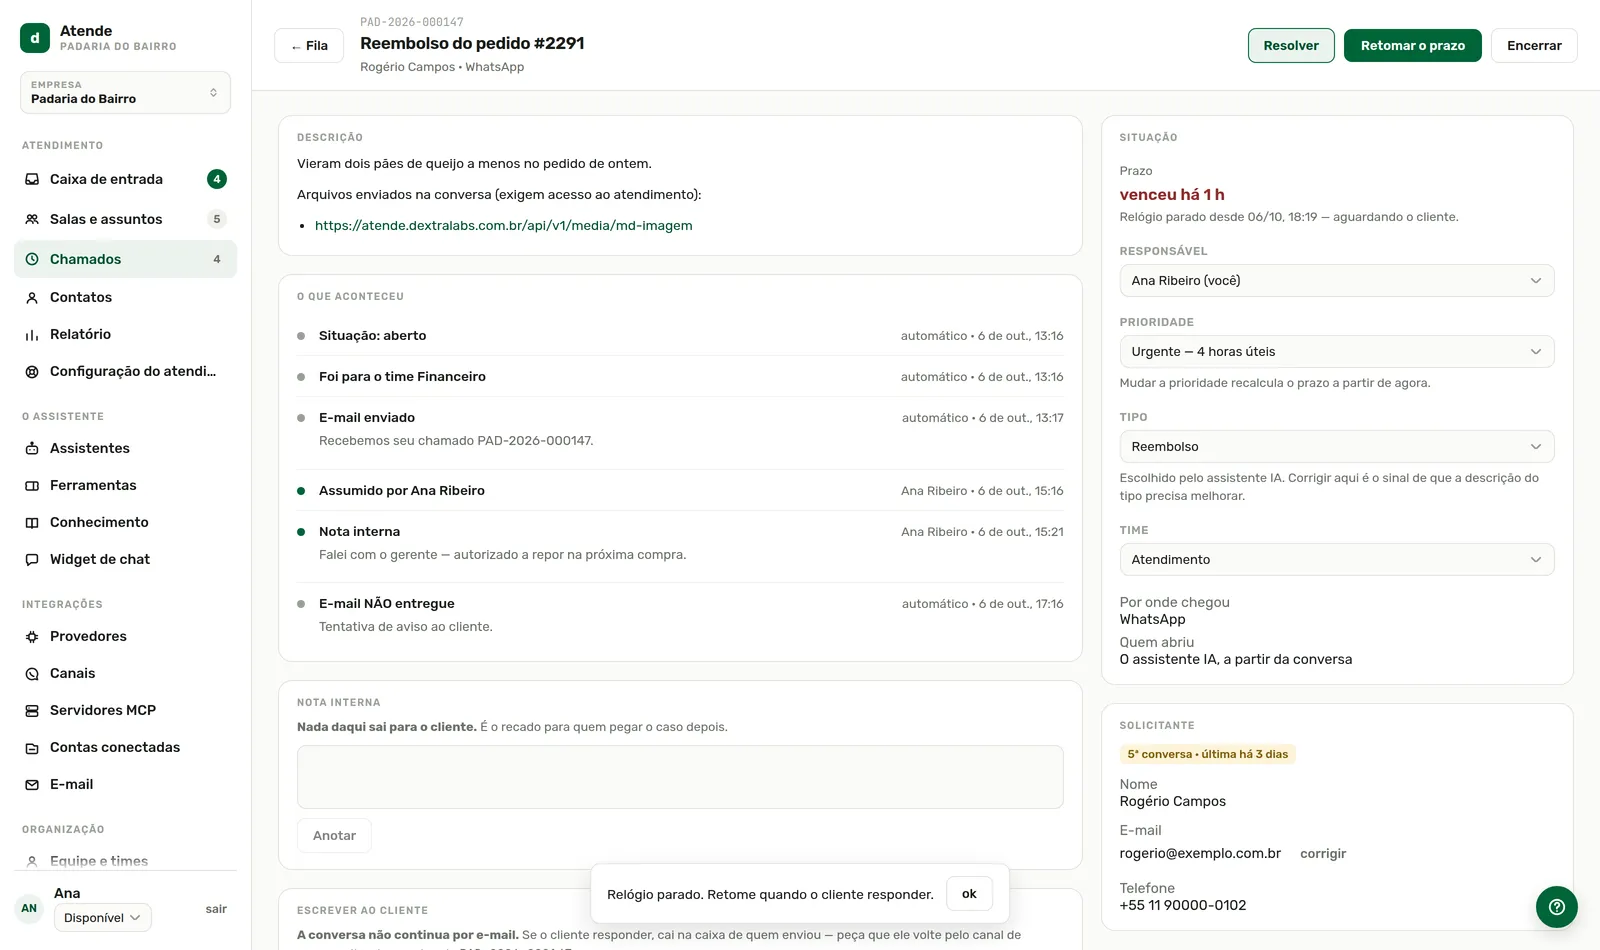The width and height of the screenshot is (1600, 950).
Task: Click Widget de chat bubble icon
Action: [32, 559]
